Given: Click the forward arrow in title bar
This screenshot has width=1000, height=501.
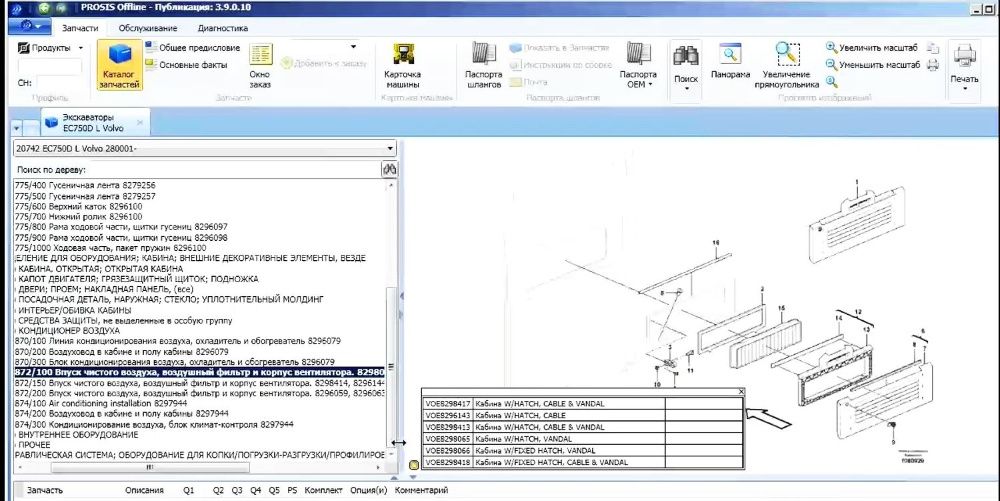Looking at the screenshot, I should [x=61, y=8].
